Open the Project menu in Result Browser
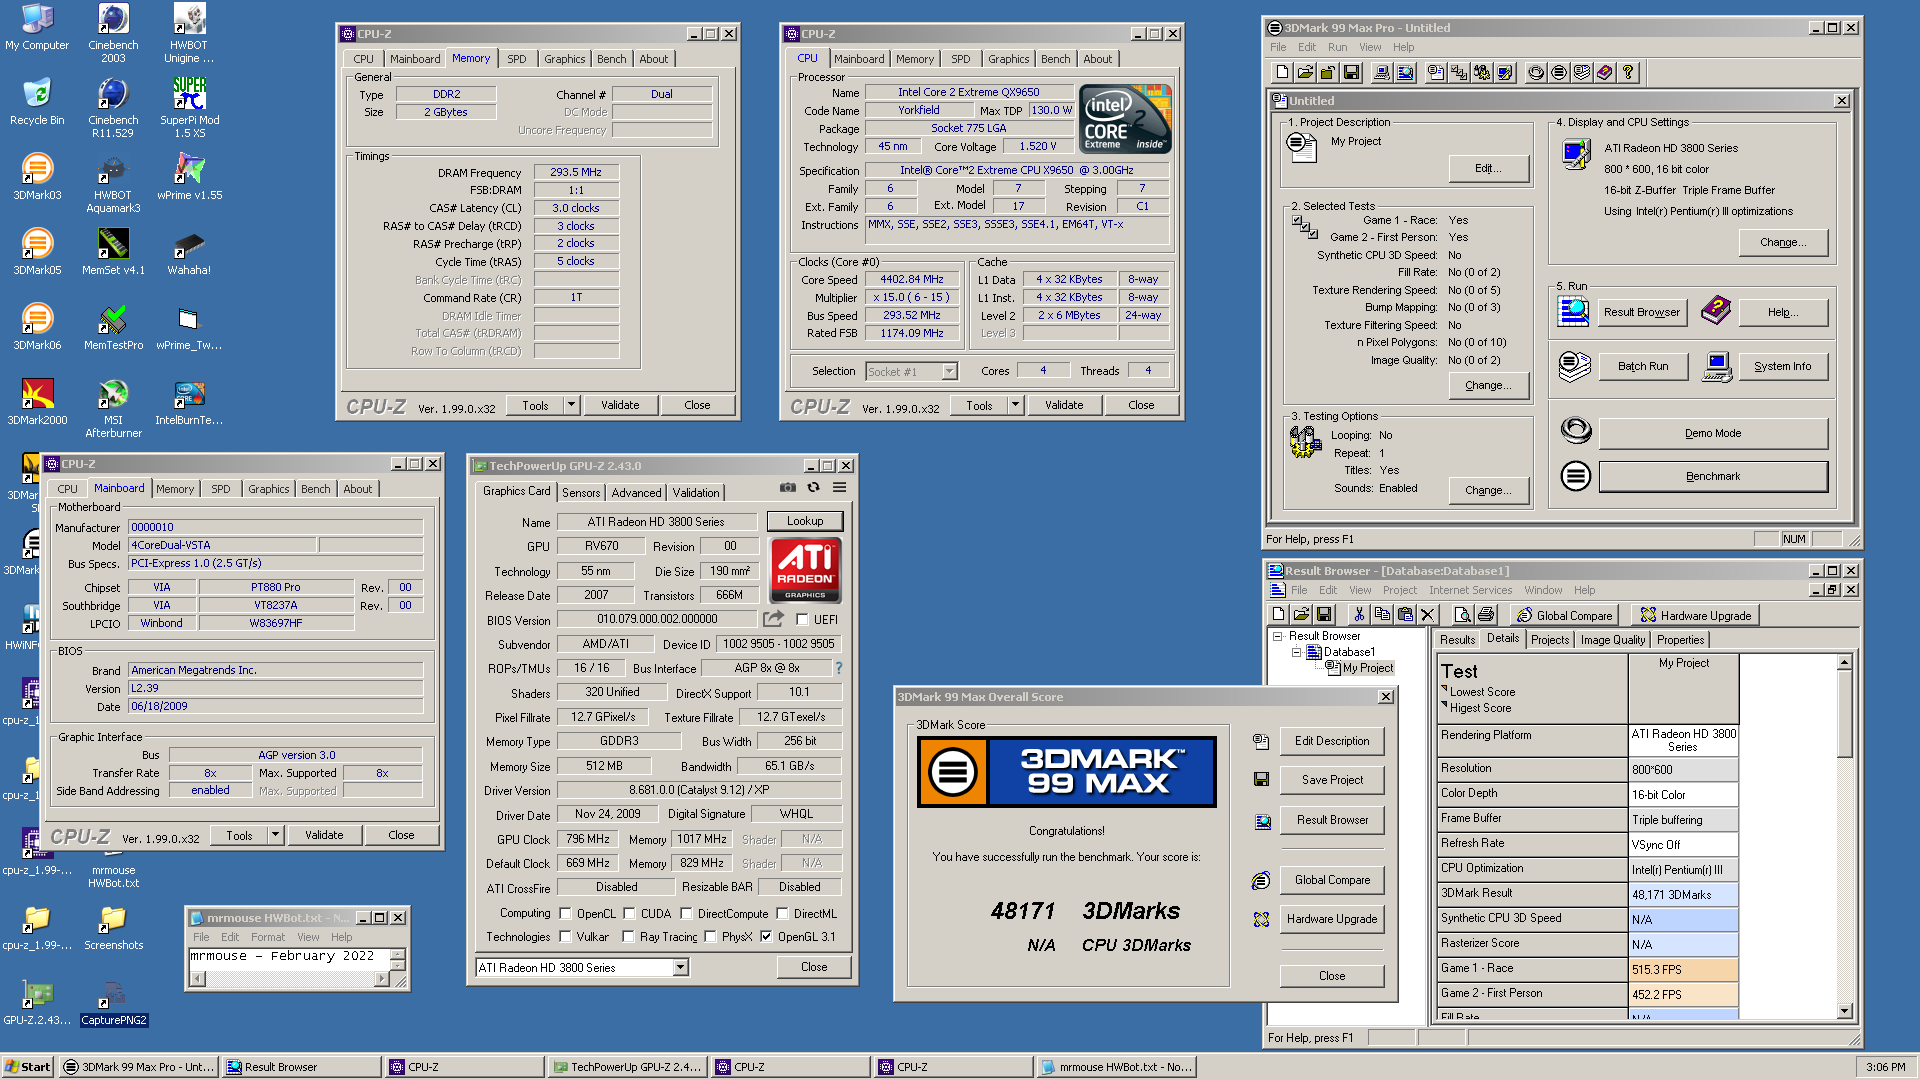This screenshot has height=1080, width=1920. 1399,590
